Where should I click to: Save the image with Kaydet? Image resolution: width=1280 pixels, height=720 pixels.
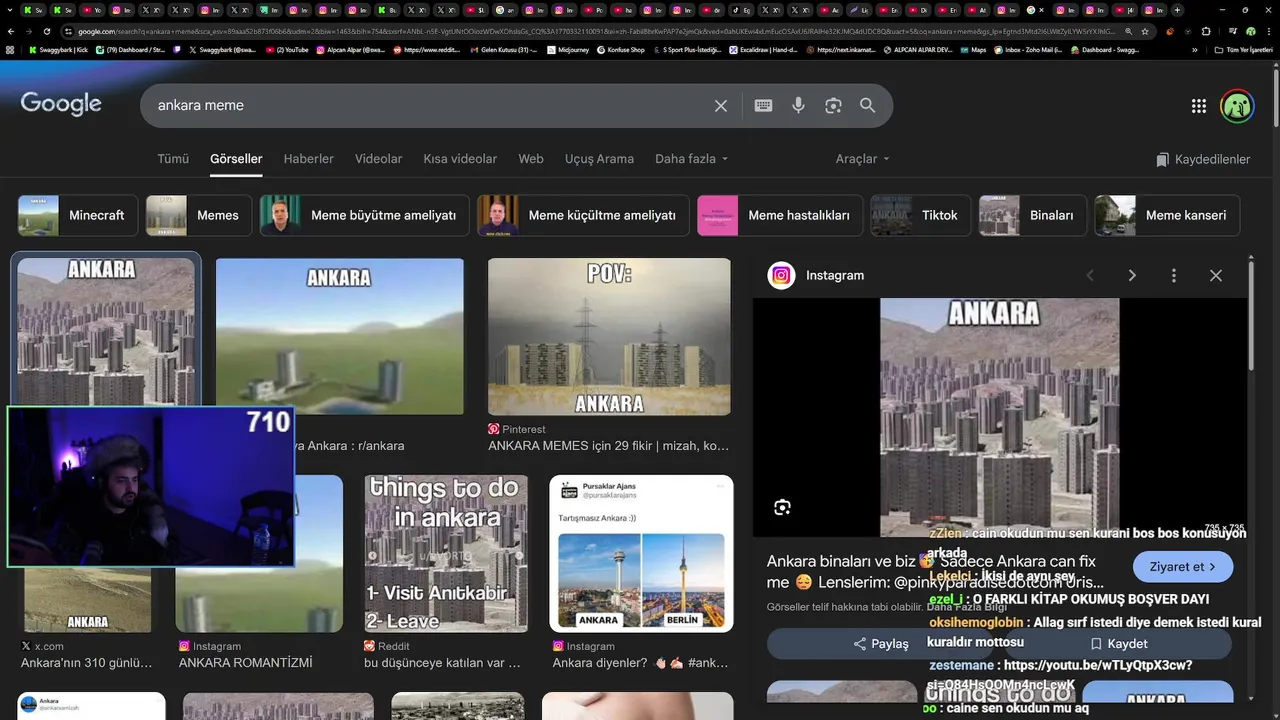click(1118, 644)
